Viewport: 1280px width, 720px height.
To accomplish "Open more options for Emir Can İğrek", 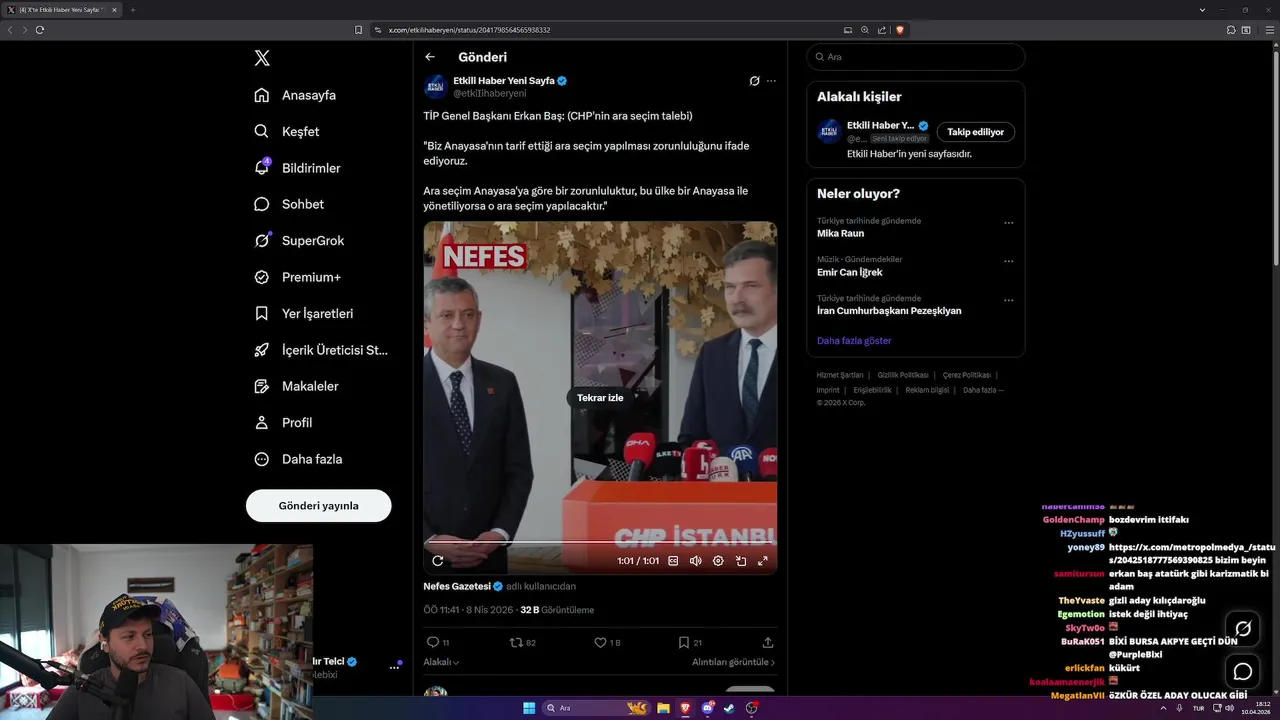I will 1008,262.
